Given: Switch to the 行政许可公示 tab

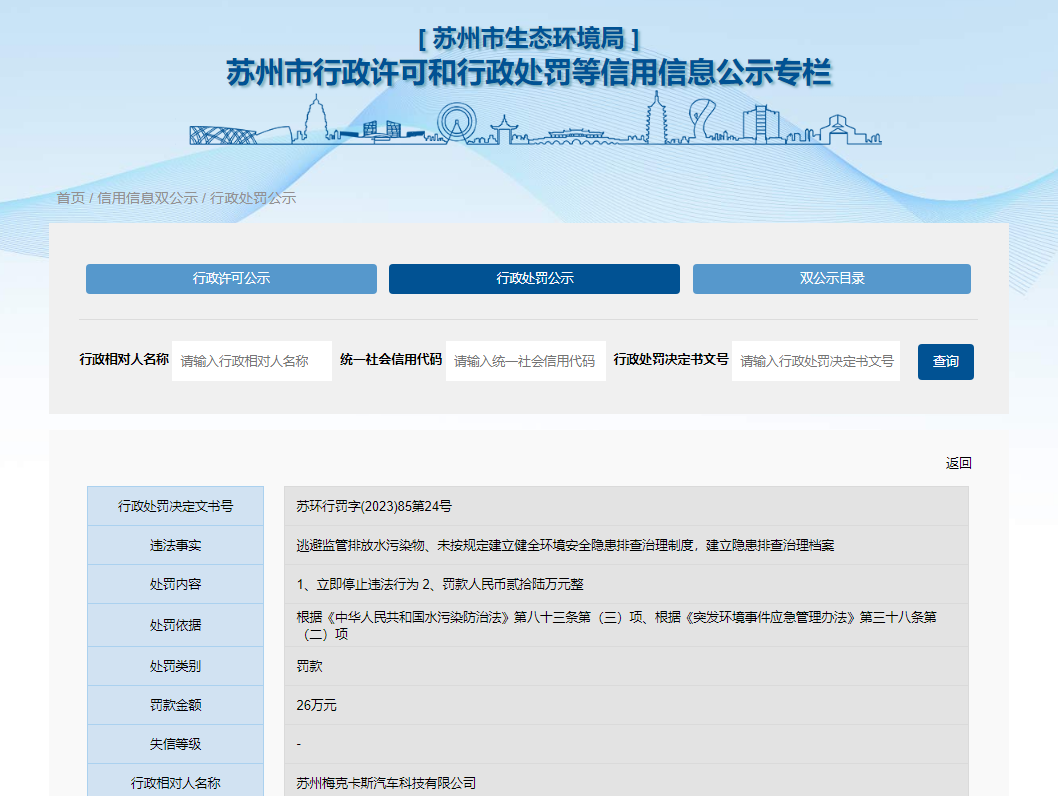Looking at the screenshot, I should [x=231, y=279].
